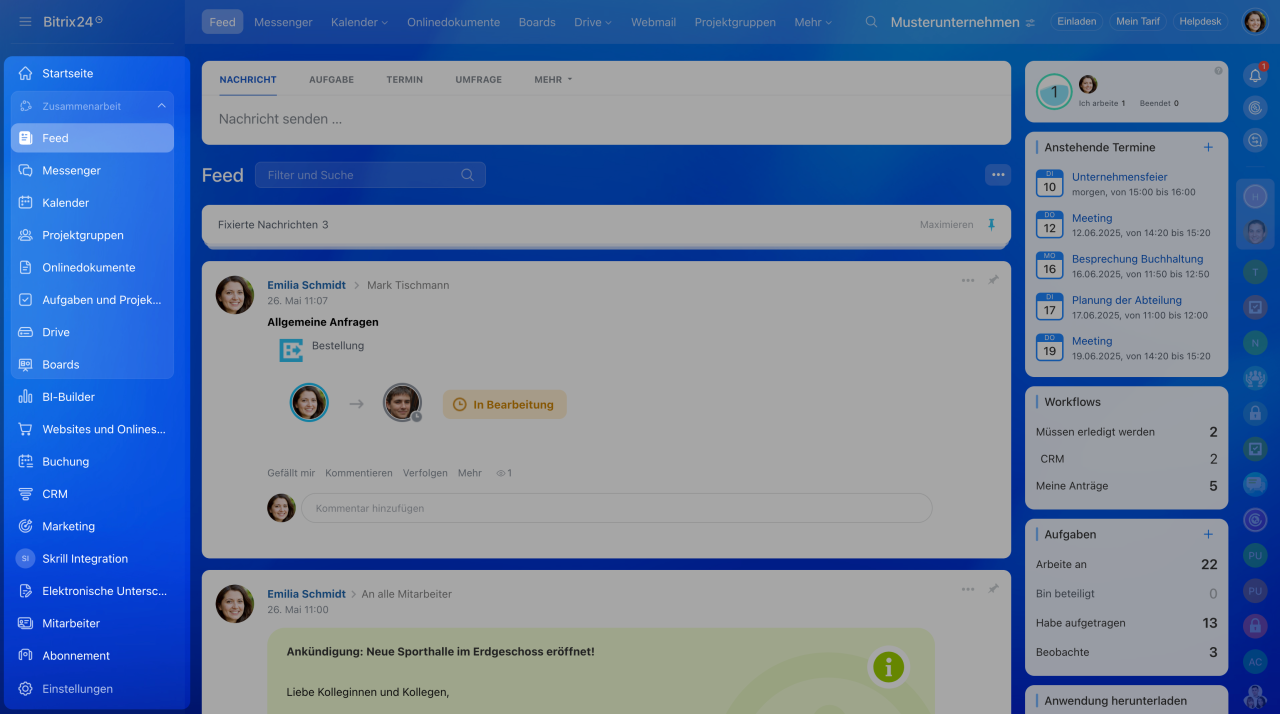The width and height of the screenshot is (1280, 714).
Task: Open Mein Tarif
Action: (x=1138, y=21)
